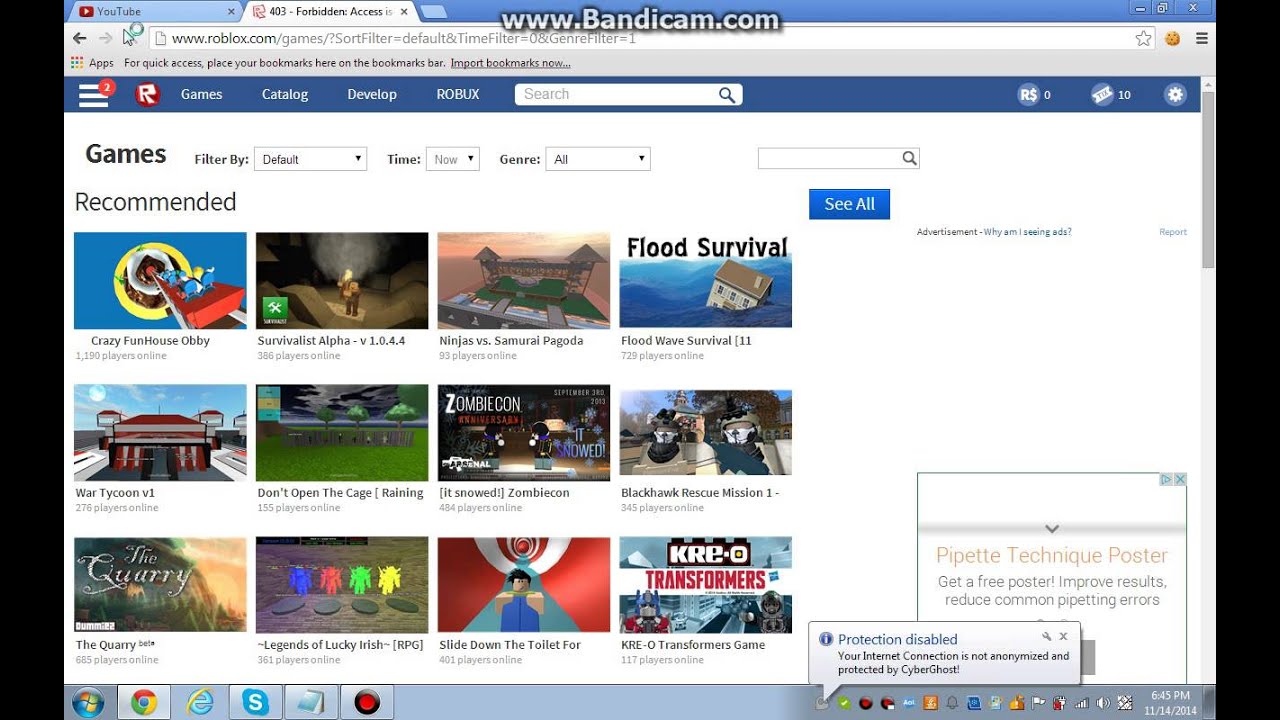Open the Ninjas vs. Samurai Pagoda thumbnail
This screenshot has width=1280, height=720.
point(523,280)
